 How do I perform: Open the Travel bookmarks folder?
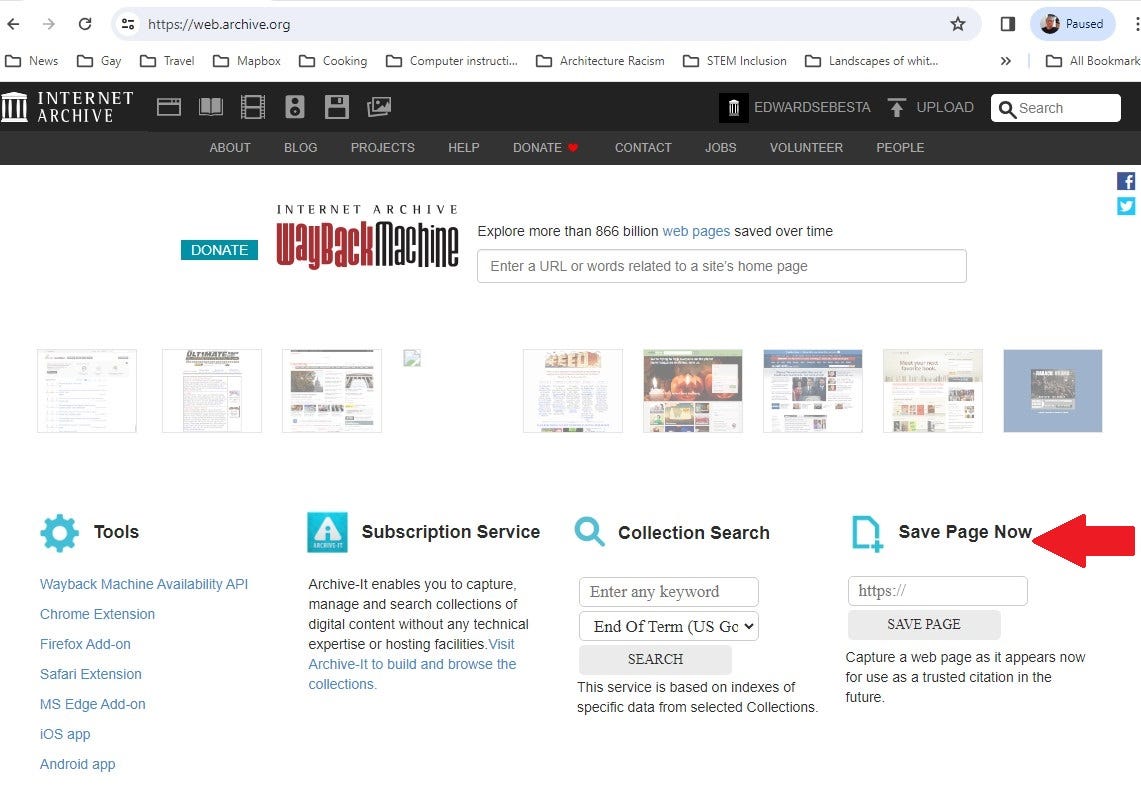[167, 61]
